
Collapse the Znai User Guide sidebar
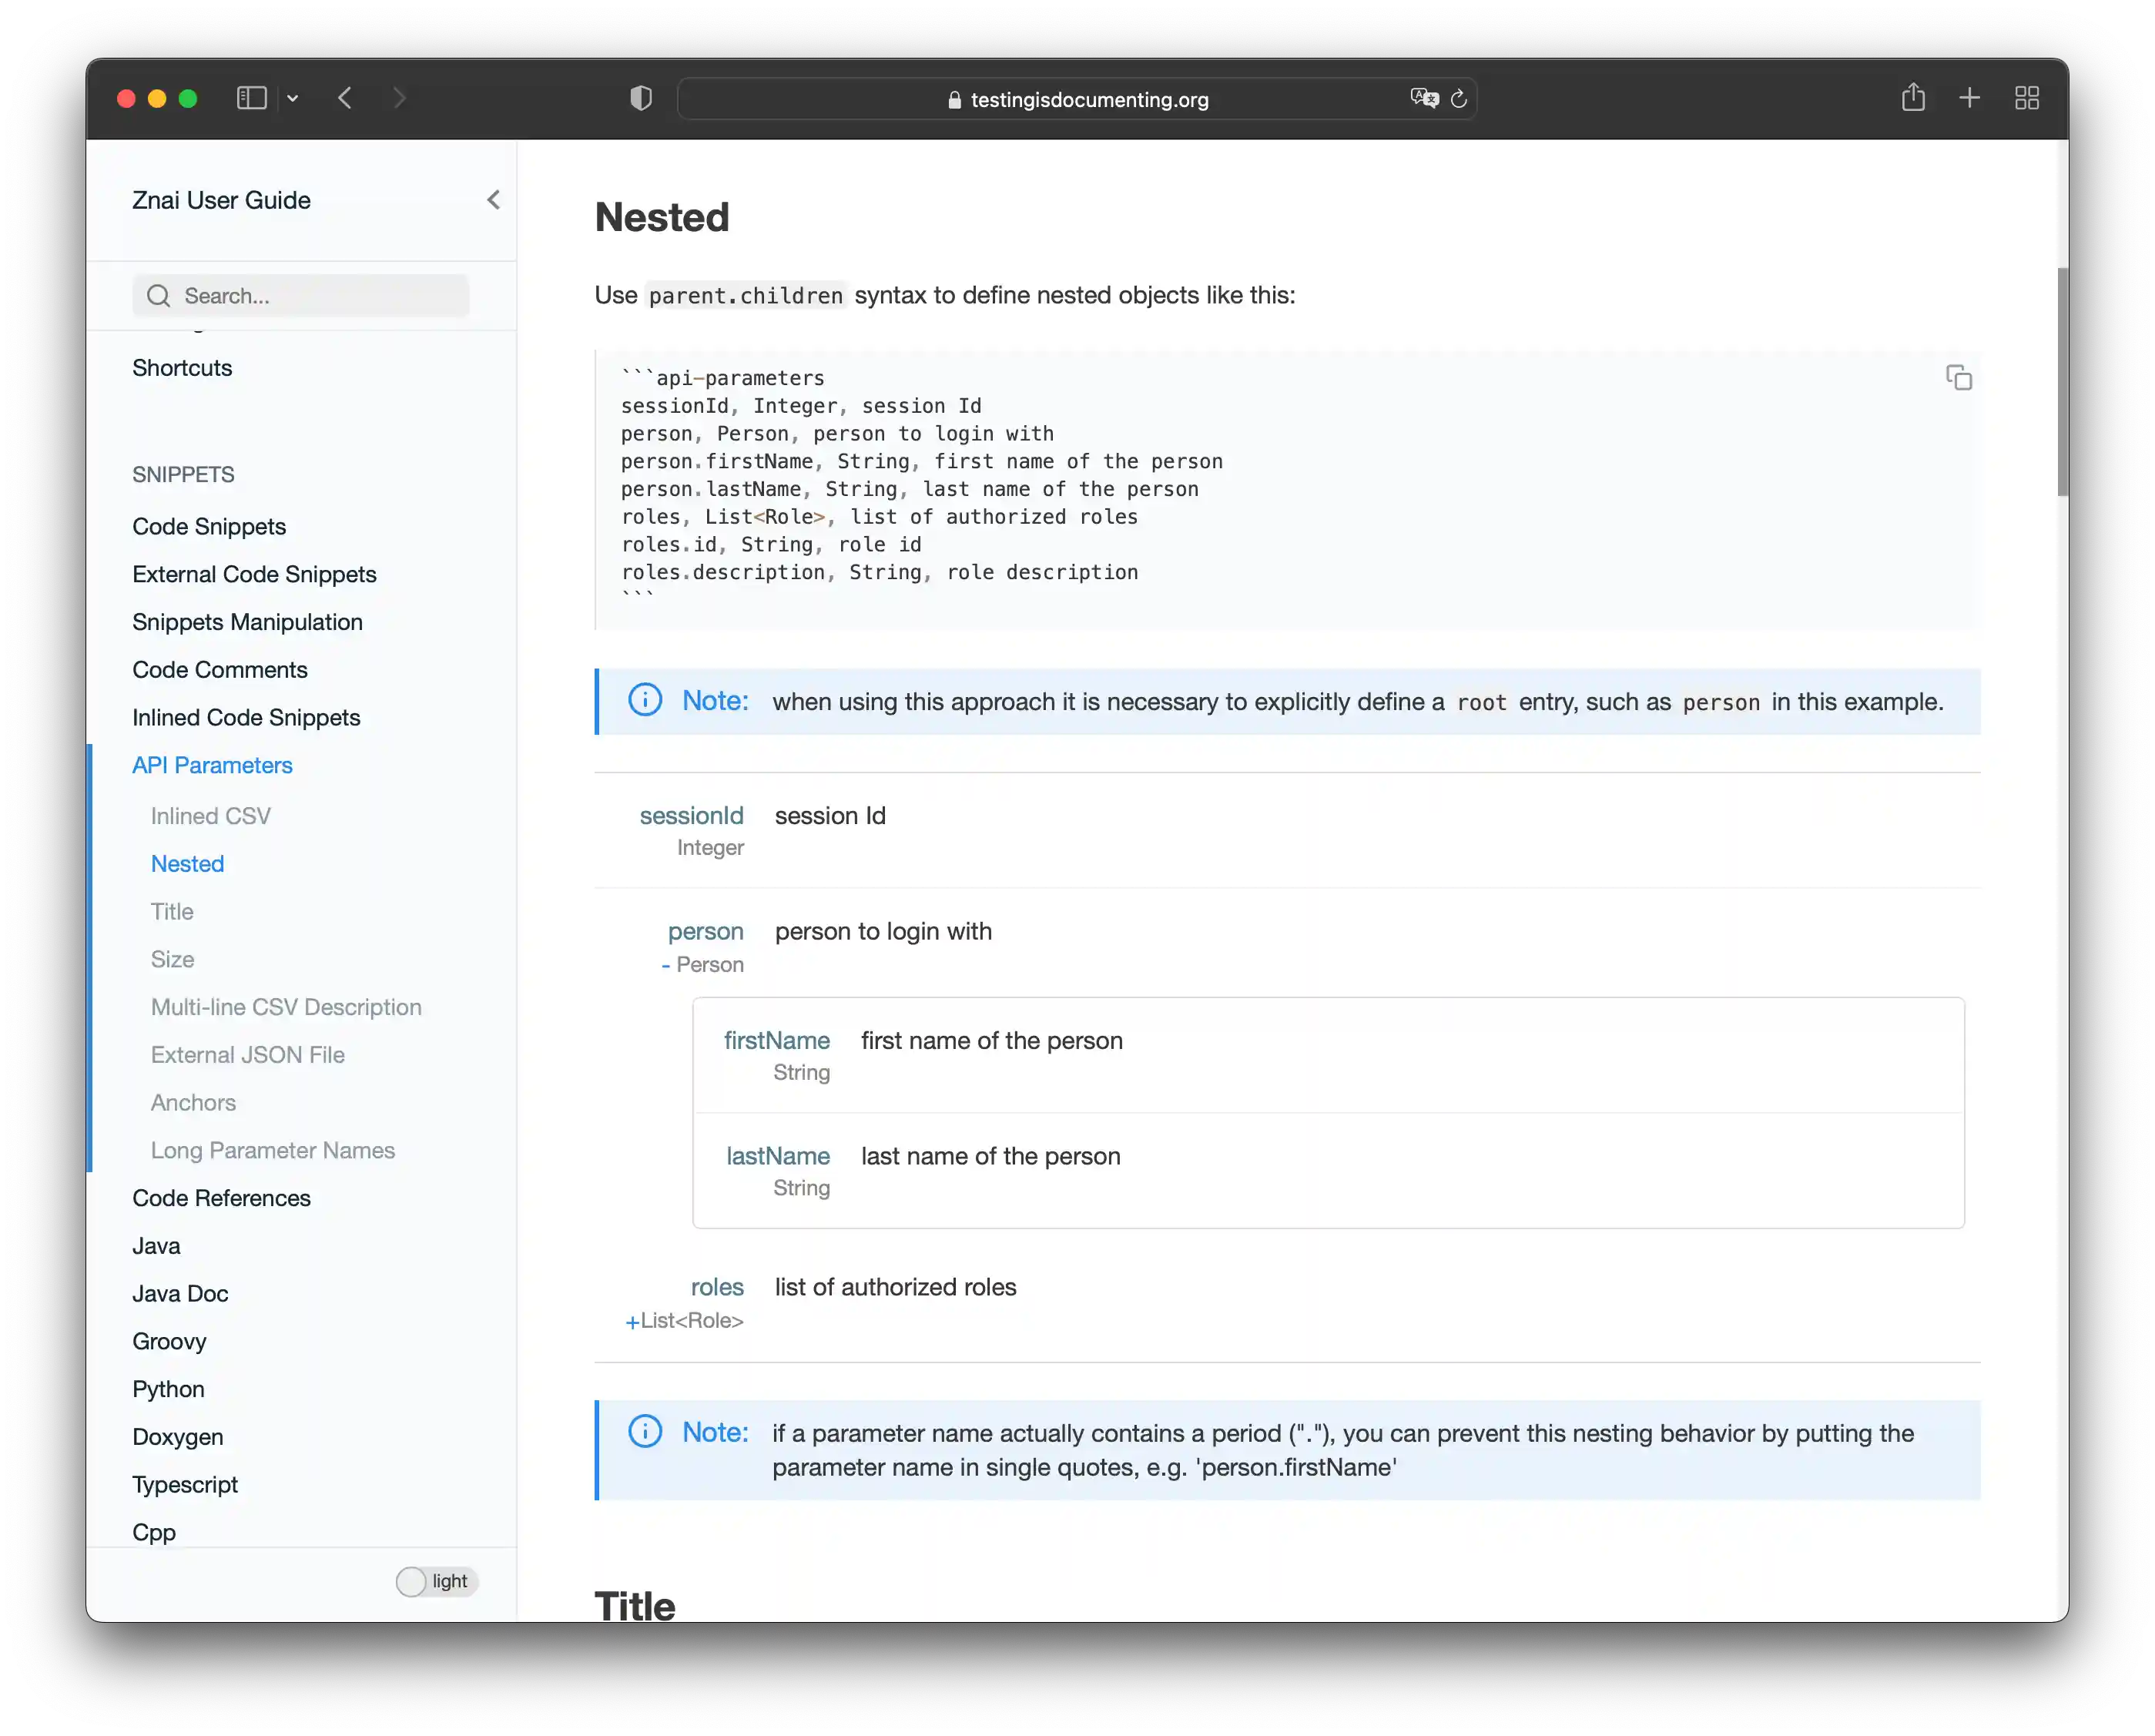[493, 199]
